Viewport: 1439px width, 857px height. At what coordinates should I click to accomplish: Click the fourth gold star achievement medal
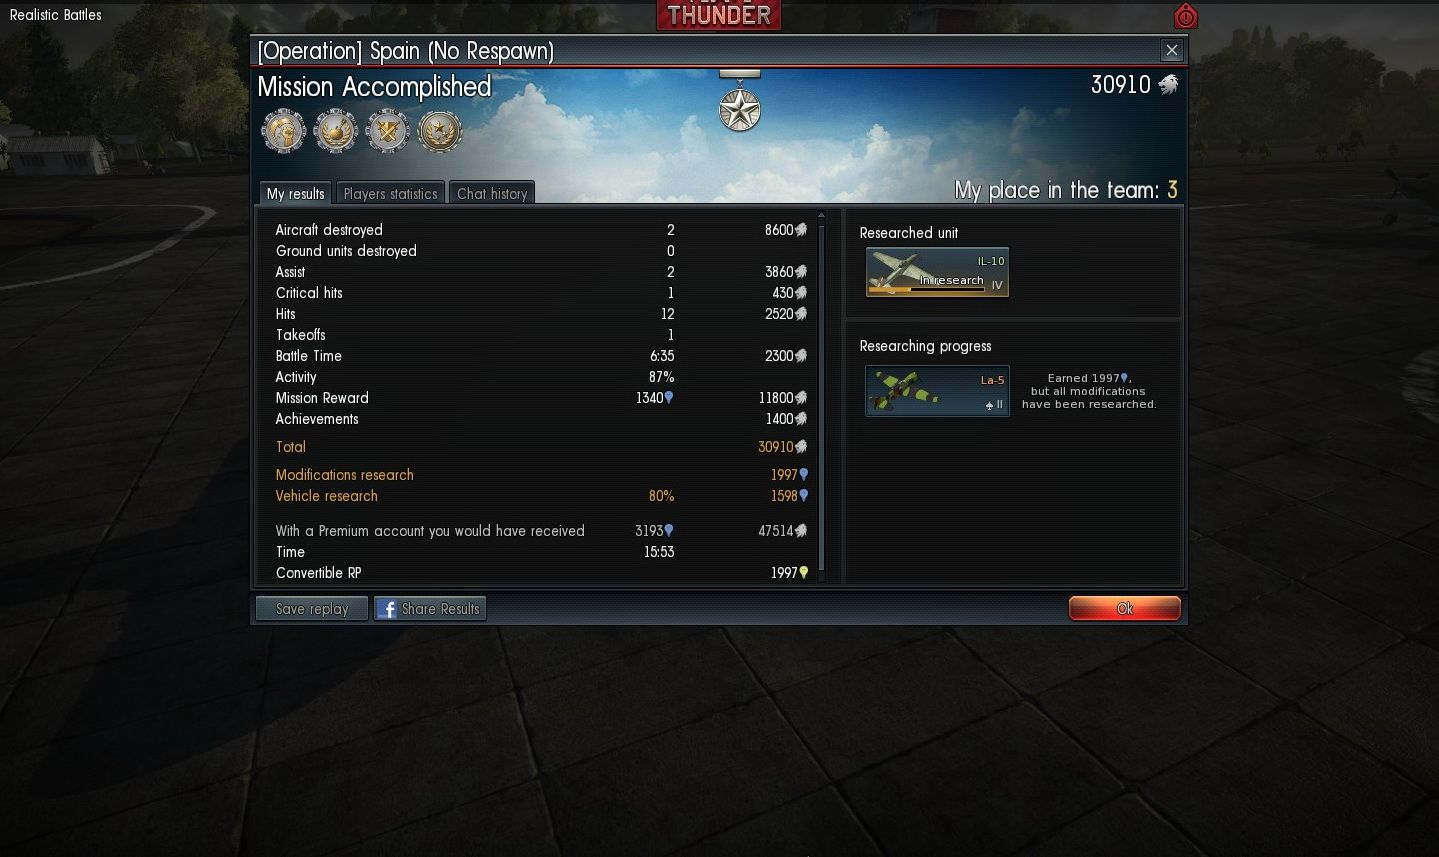[440, 131]
